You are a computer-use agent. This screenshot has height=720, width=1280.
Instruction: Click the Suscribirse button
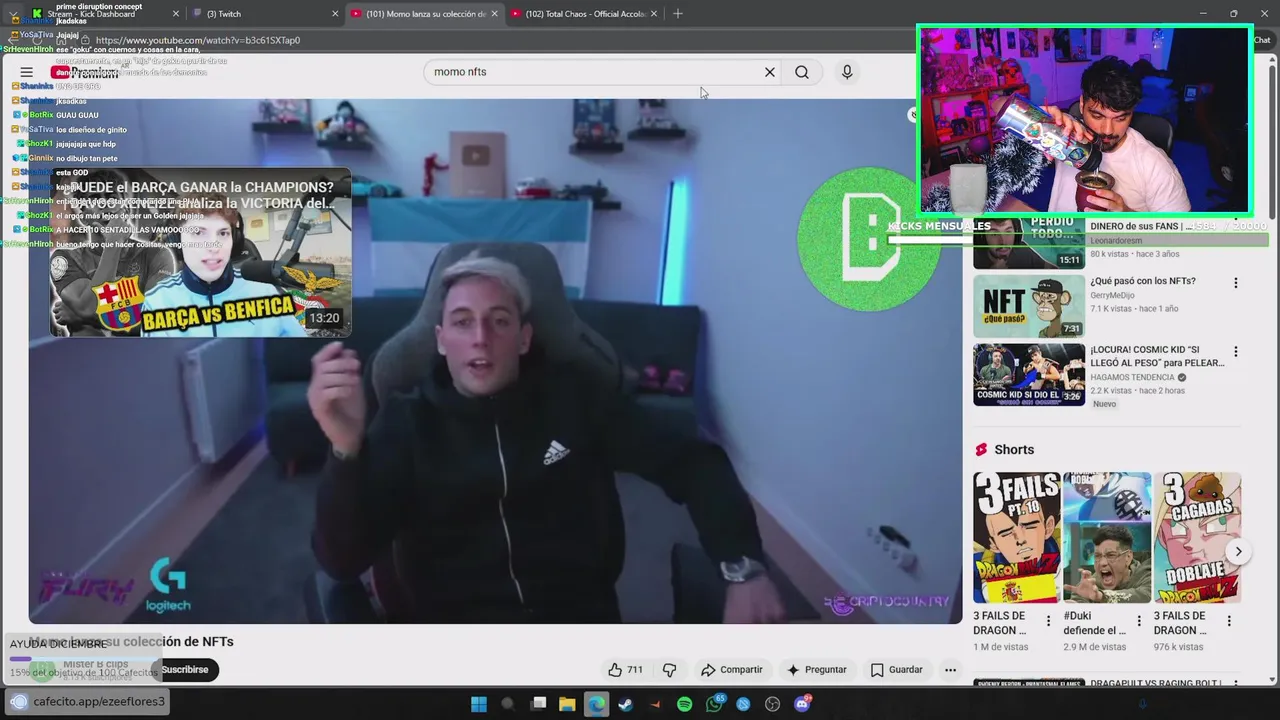point(185,670)
